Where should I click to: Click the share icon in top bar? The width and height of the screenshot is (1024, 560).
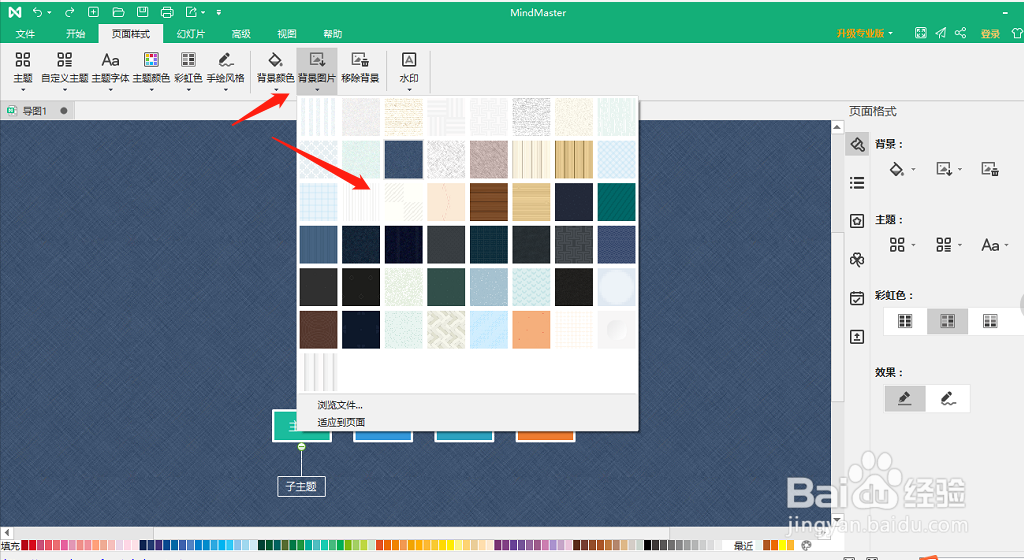click(961, 33)
